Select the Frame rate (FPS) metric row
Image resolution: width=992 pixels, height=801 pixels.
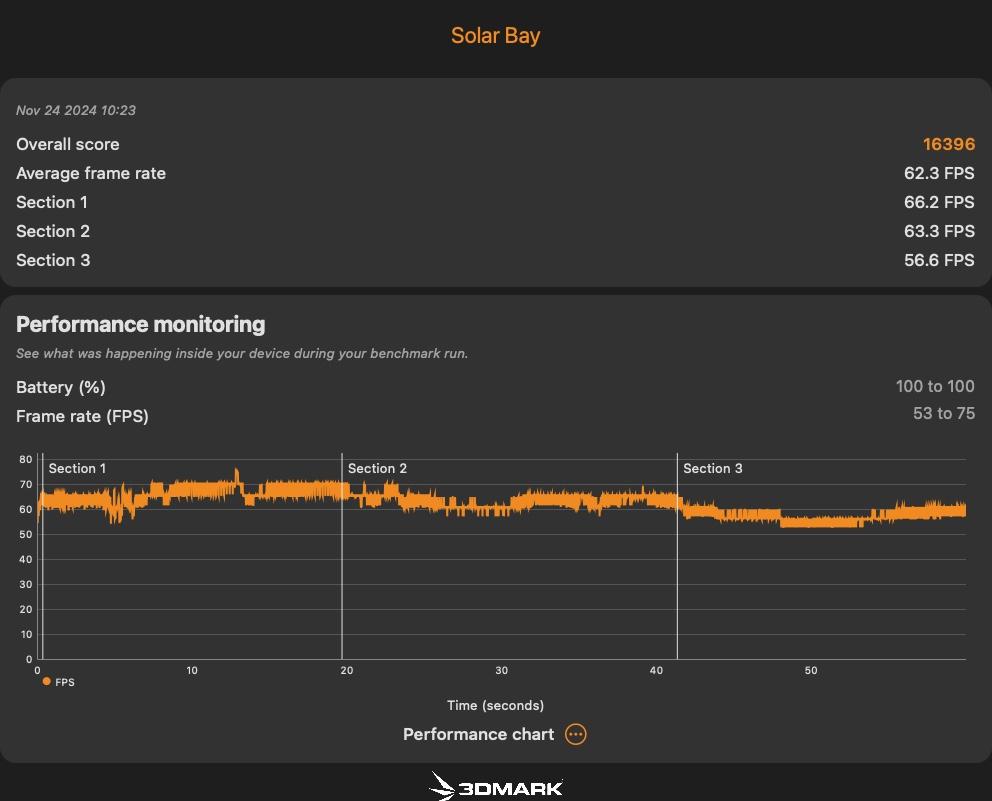pyautogui.click(x=495, y=415)
